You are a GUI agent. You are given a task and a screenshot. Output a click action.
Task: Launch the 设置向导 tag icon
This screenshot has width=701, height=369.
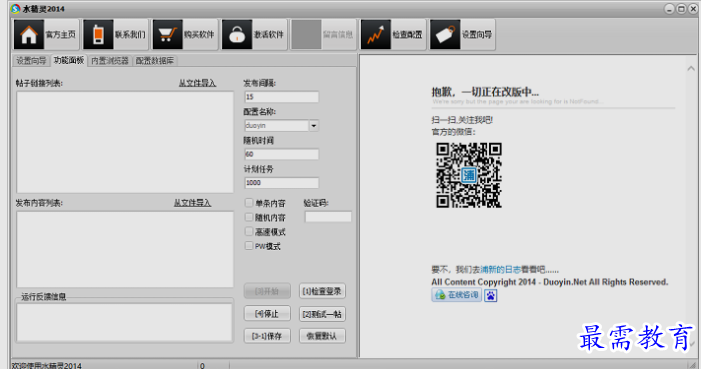point(445,34)
